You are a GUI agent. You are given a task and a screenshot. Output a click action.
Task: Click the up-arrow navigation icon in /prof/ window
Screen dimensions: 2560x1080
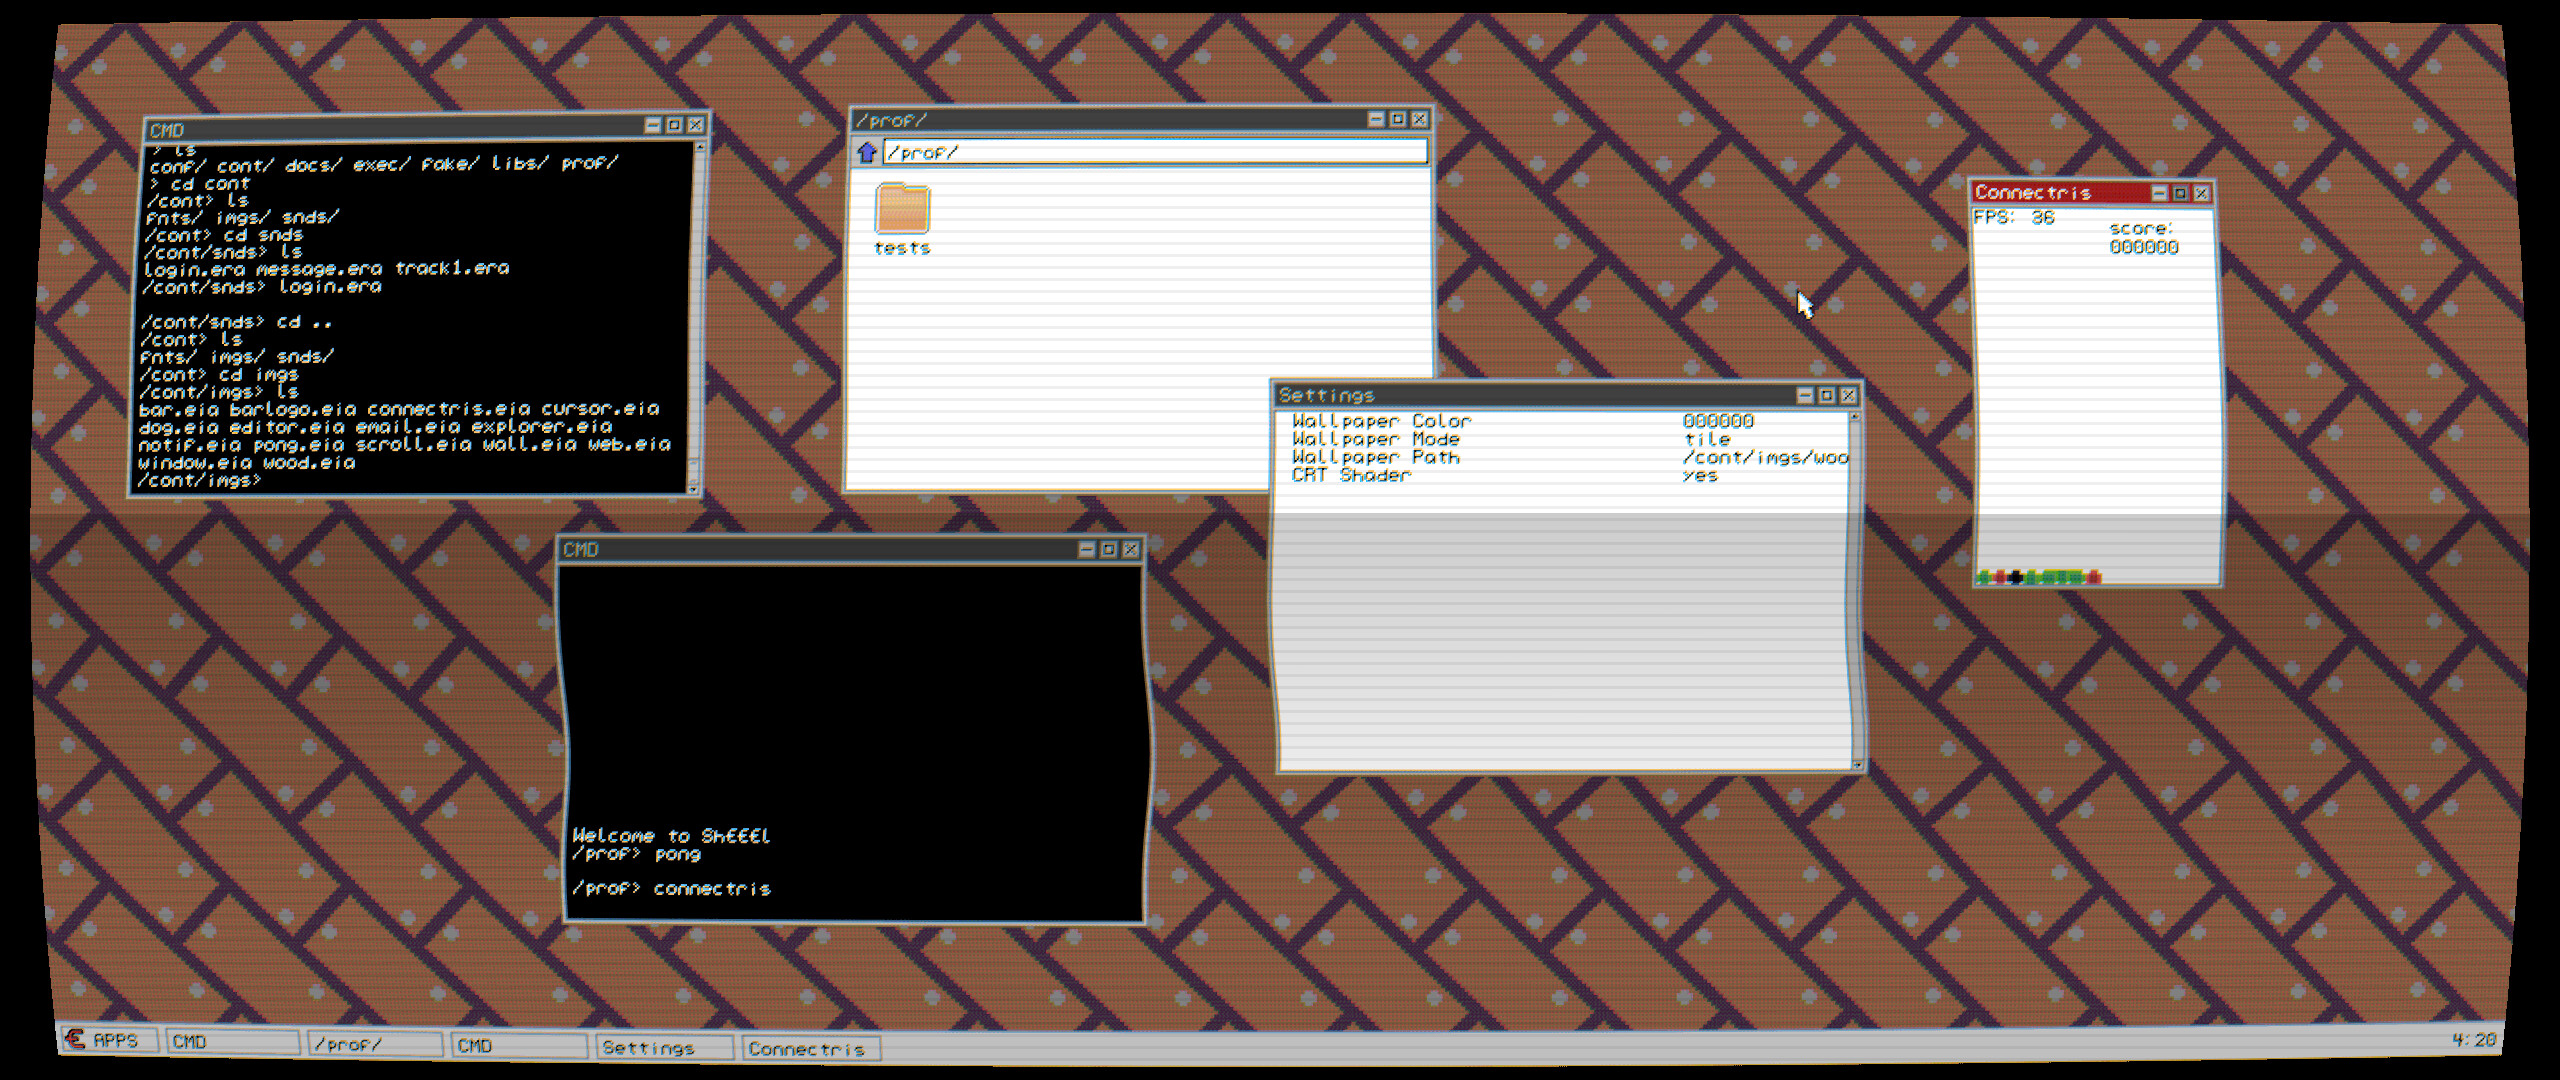[866, 153]
